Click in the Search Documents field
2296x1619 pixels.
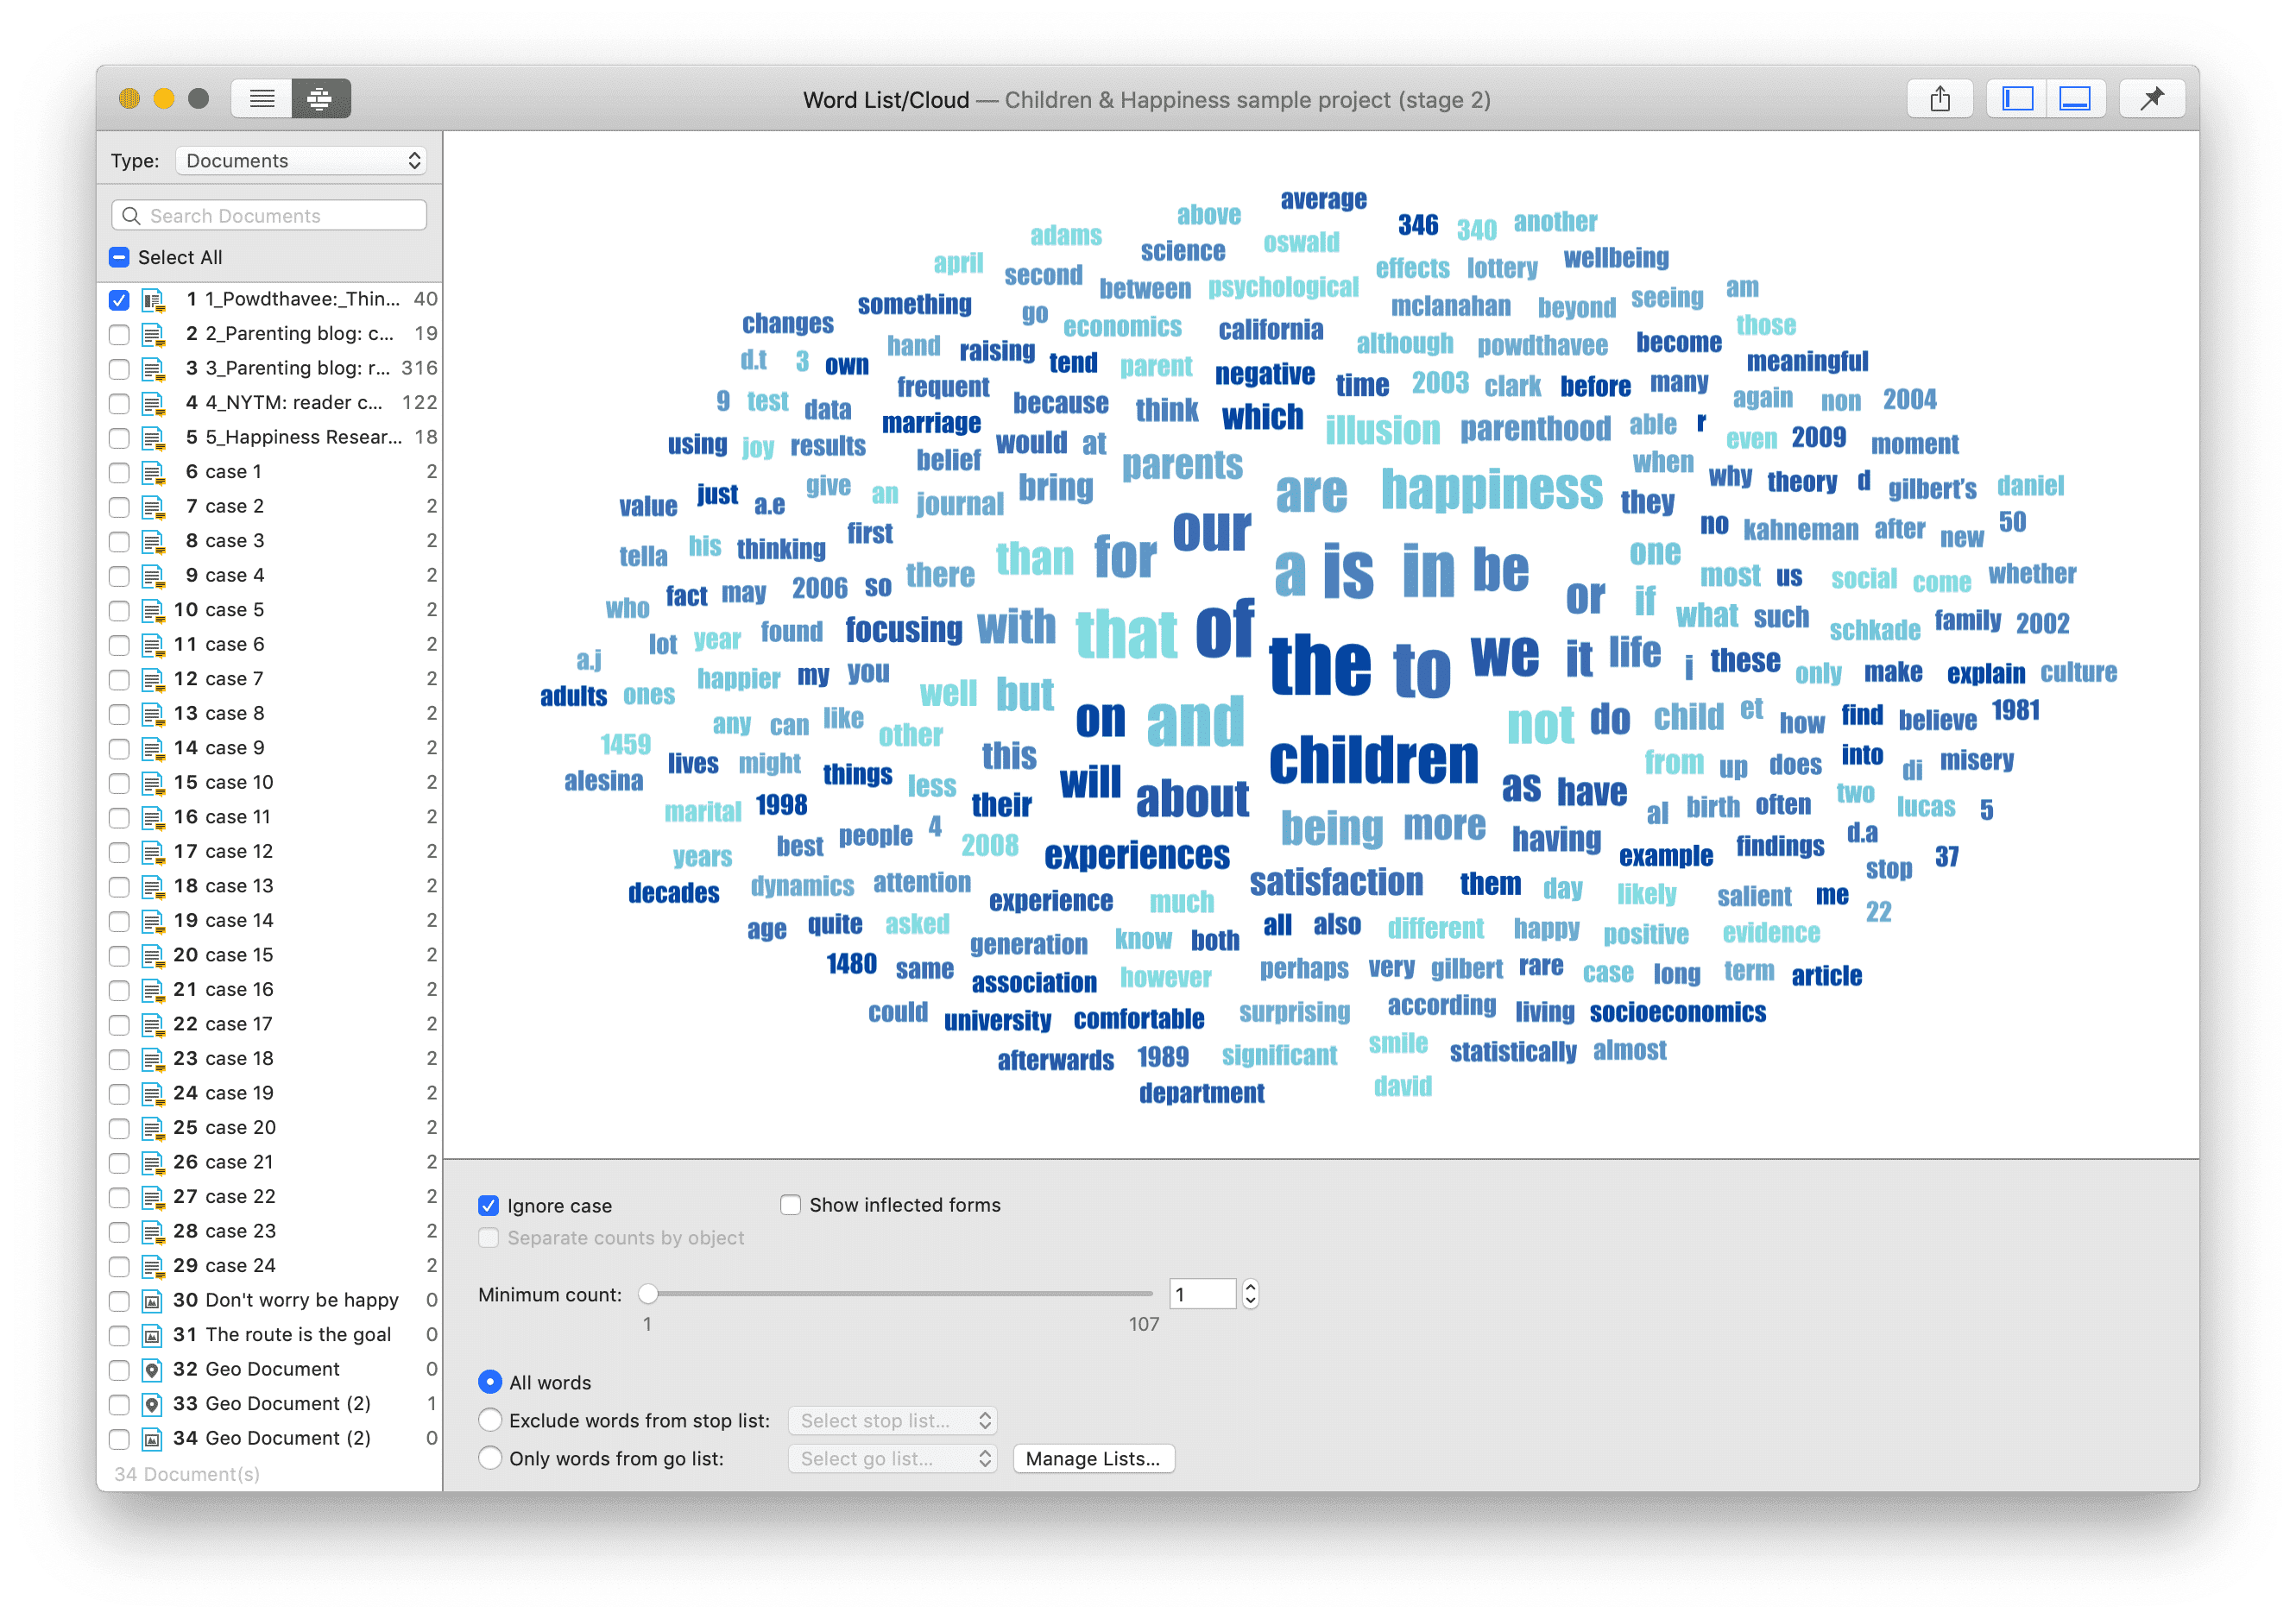point(269,216)
